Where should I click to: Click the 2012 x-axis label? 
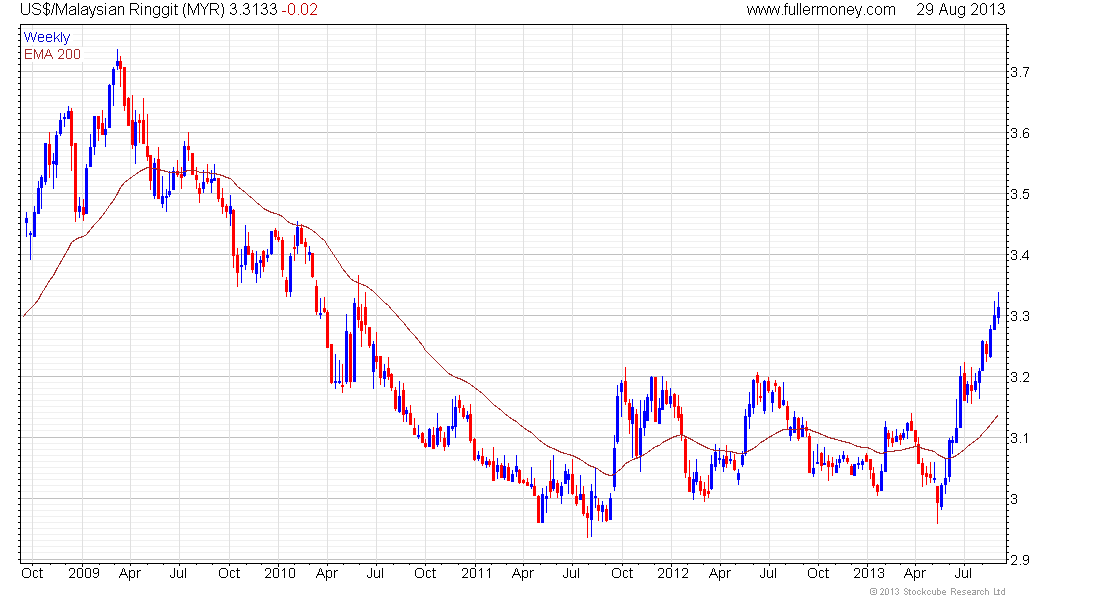pyautogui.click(x=673, y=573)
